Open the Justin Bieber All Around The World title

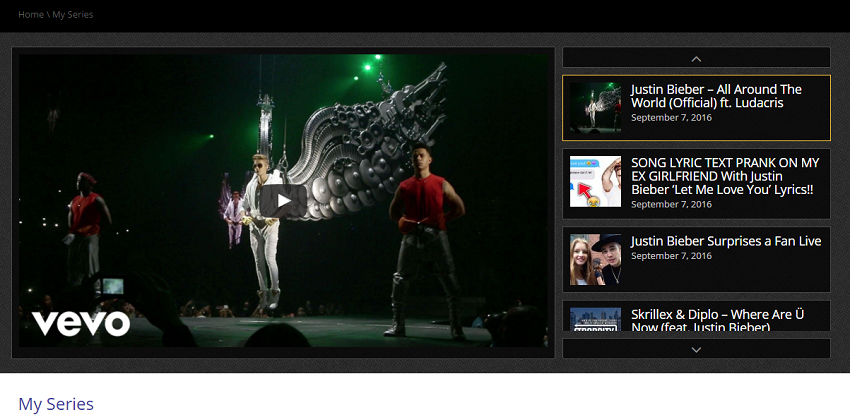pyautogui.click(x=716, y=96)
